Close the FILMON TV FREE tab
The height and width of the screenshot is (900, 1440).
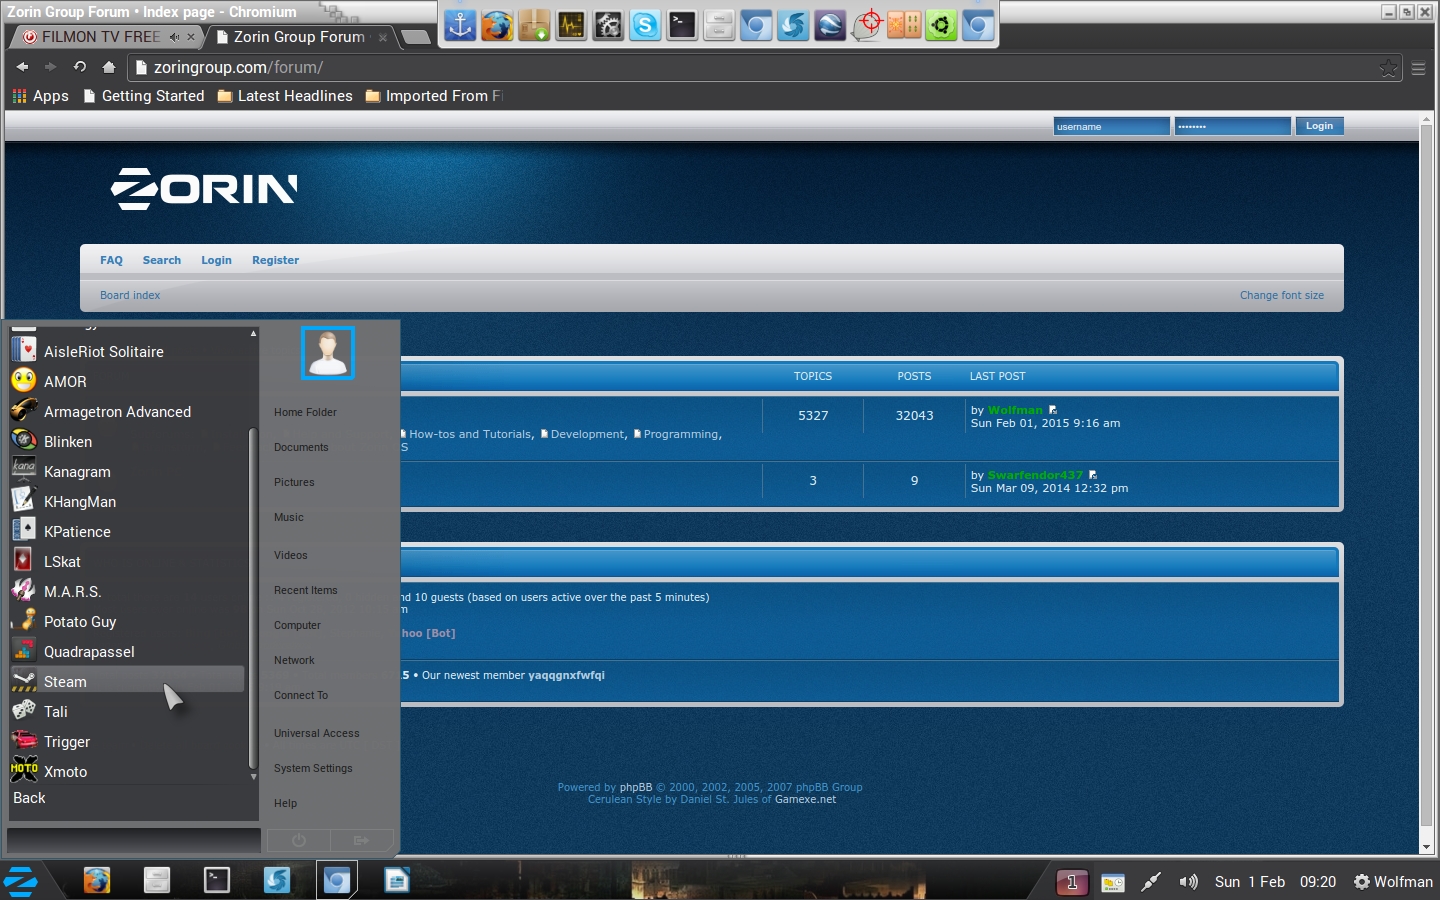click(x=191, y=37)
